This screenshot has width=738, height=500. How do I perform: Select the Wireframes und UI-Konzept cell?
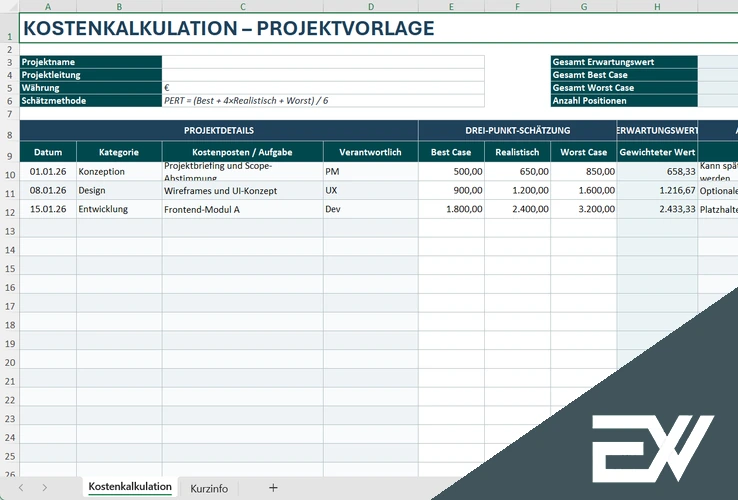tap(242, 190)
